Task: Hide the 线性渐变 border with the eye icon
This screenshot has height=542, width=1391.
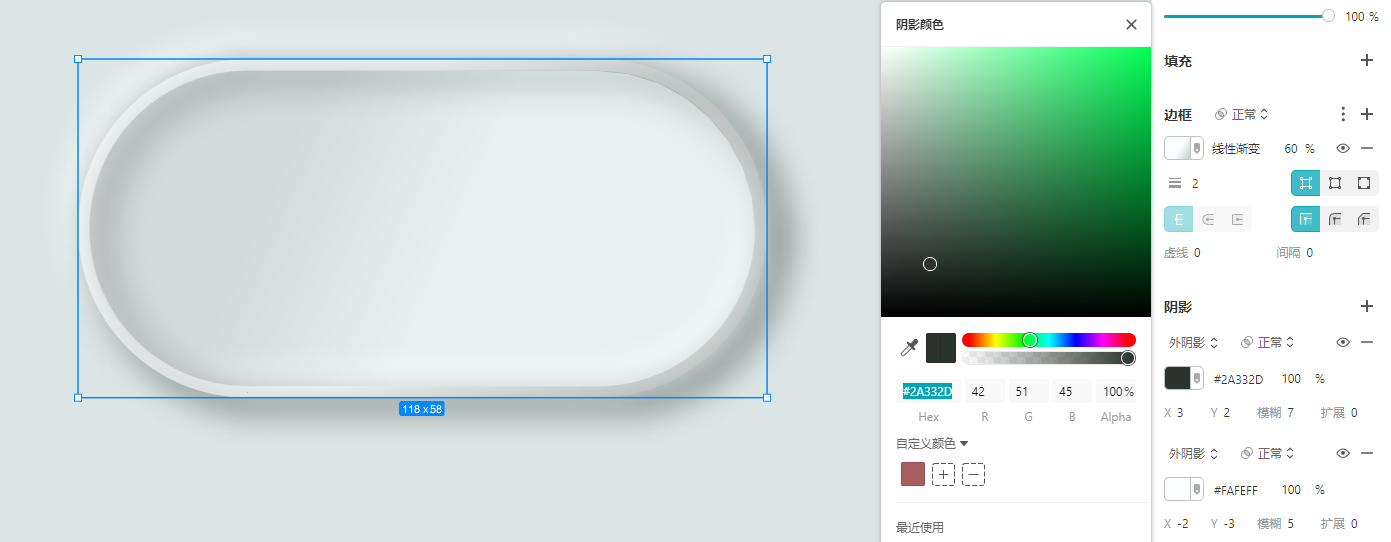Action: [x=1343, y=148]
